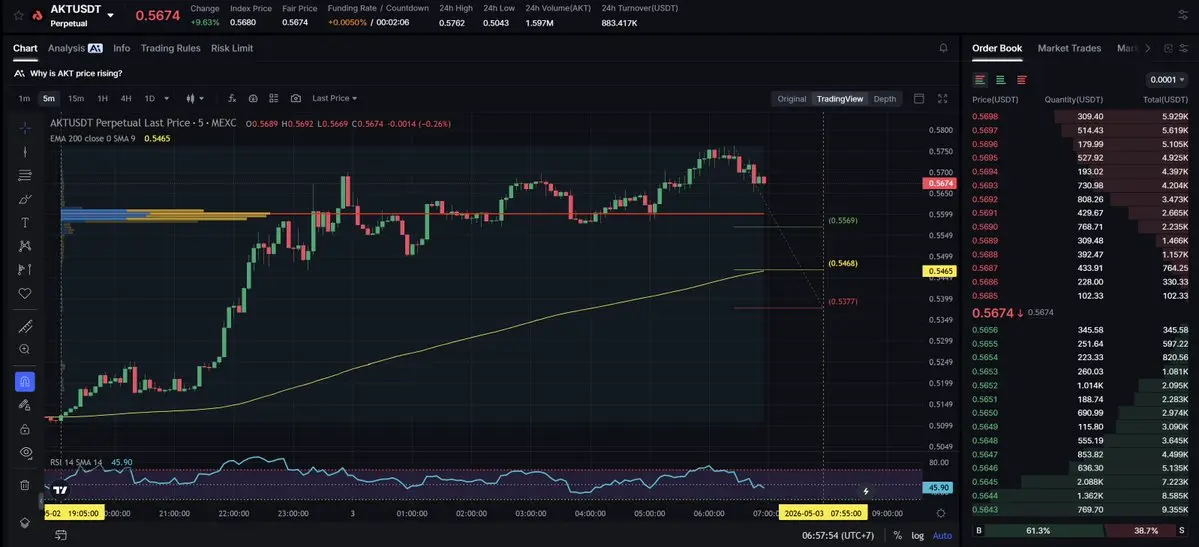Select the brush drawing tool
The height and width of the screenshot is (547, 1199).
pos(24,199)
